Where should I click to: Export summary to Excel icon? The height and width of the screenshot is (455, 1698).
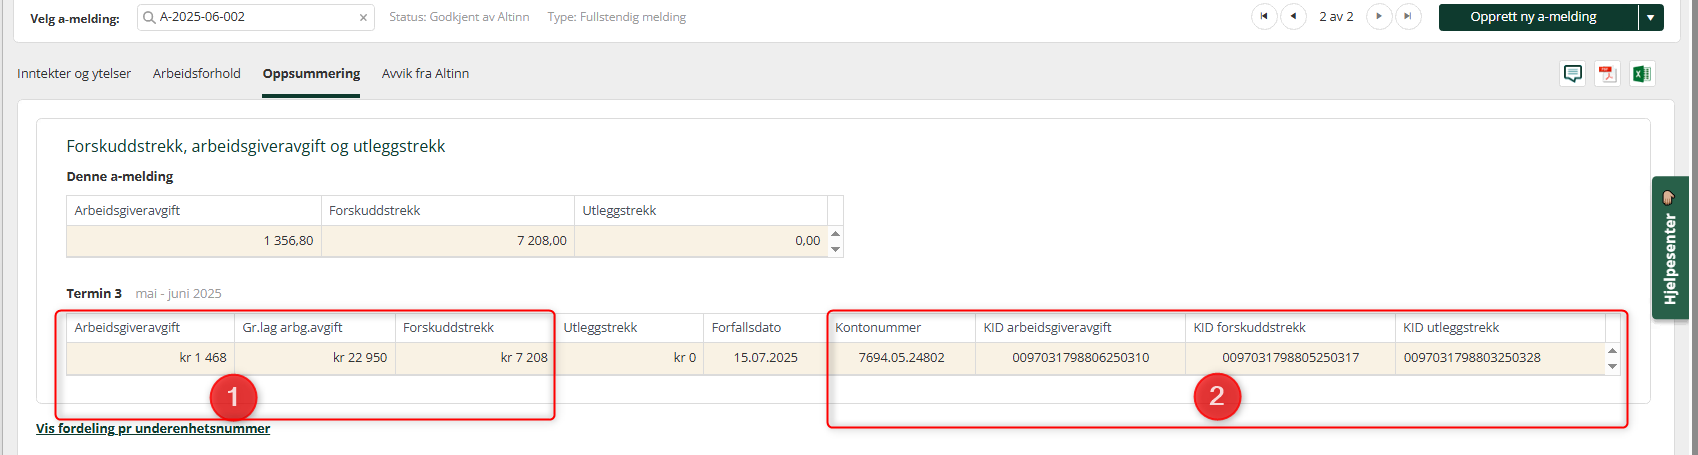pos(1641,74)
